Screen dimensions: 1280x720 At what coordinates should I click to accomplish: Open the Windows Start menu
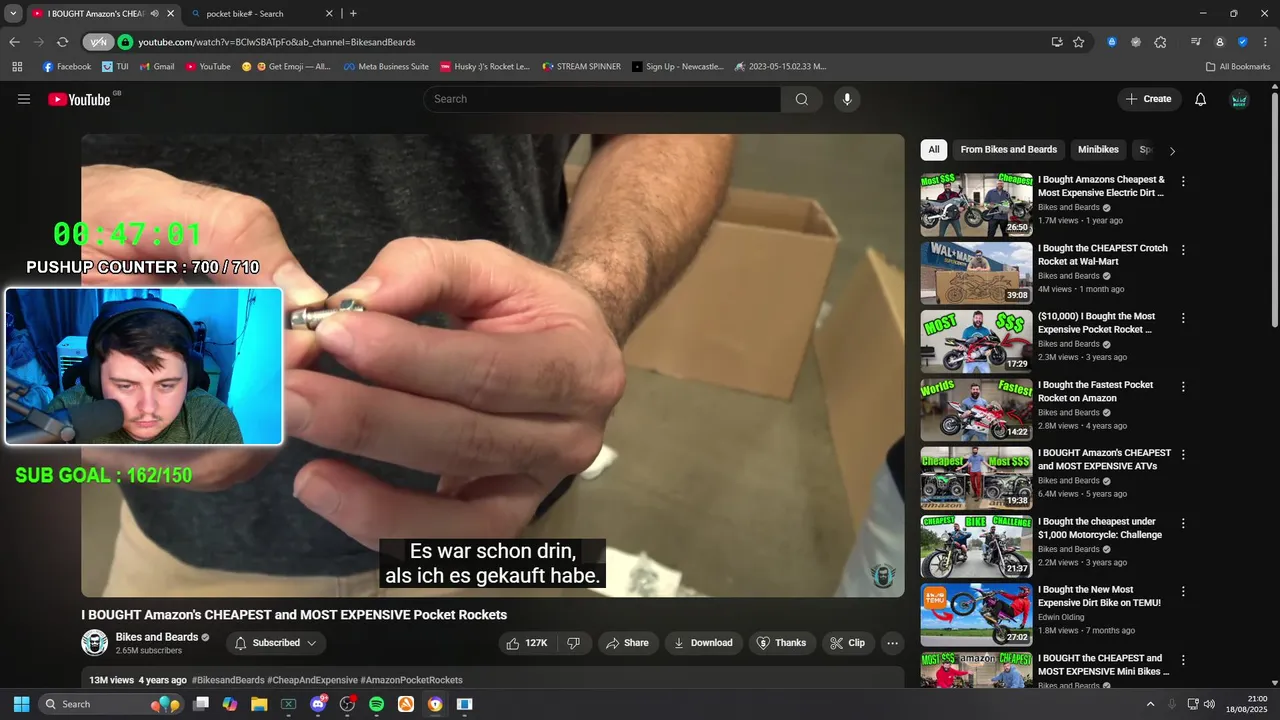(21, 704)
